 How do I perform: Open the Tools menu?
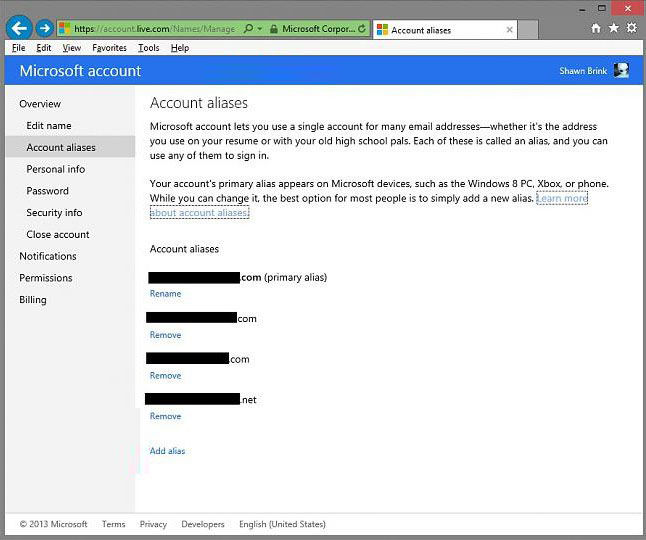coord(149,48)
